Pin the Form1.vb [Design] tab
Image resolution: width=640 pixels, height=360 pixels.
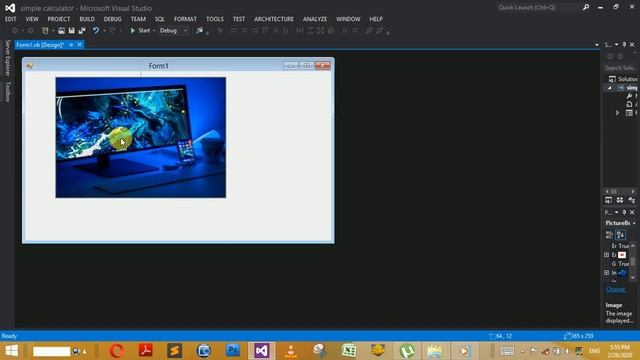71,44
